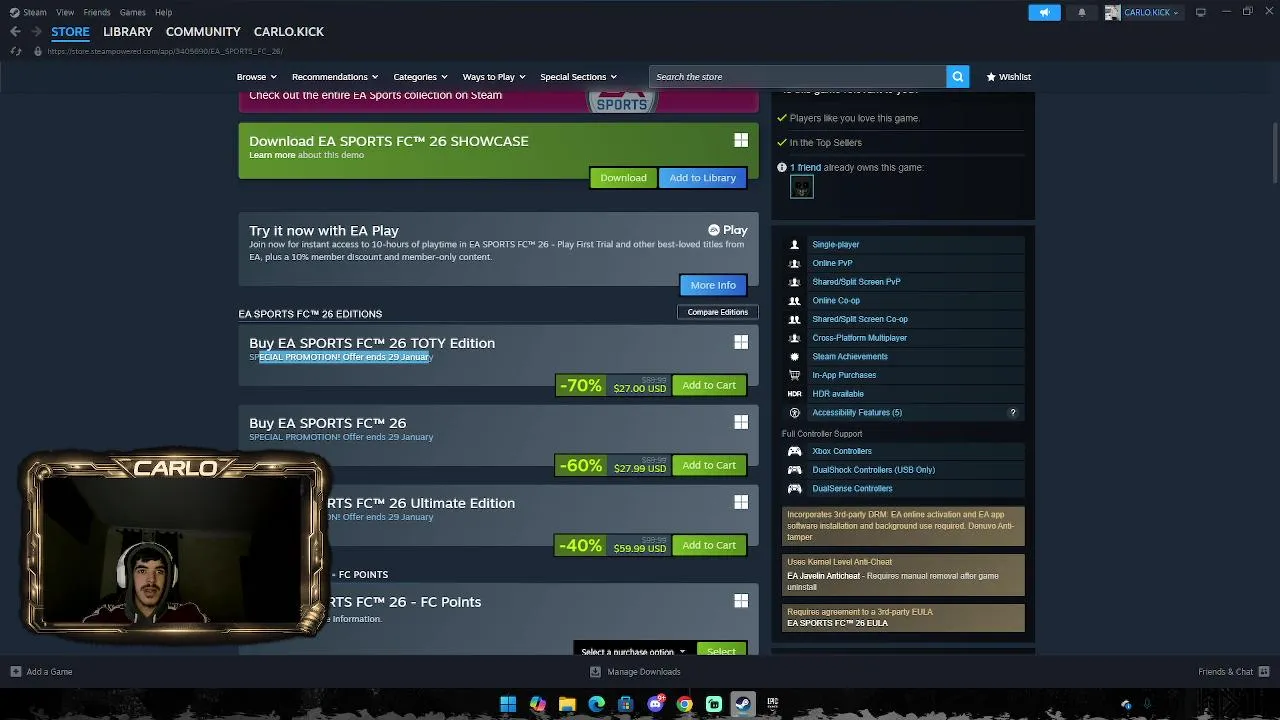Click the Manage Downloads icon
1280x720 pixels.
pos(595,672)
